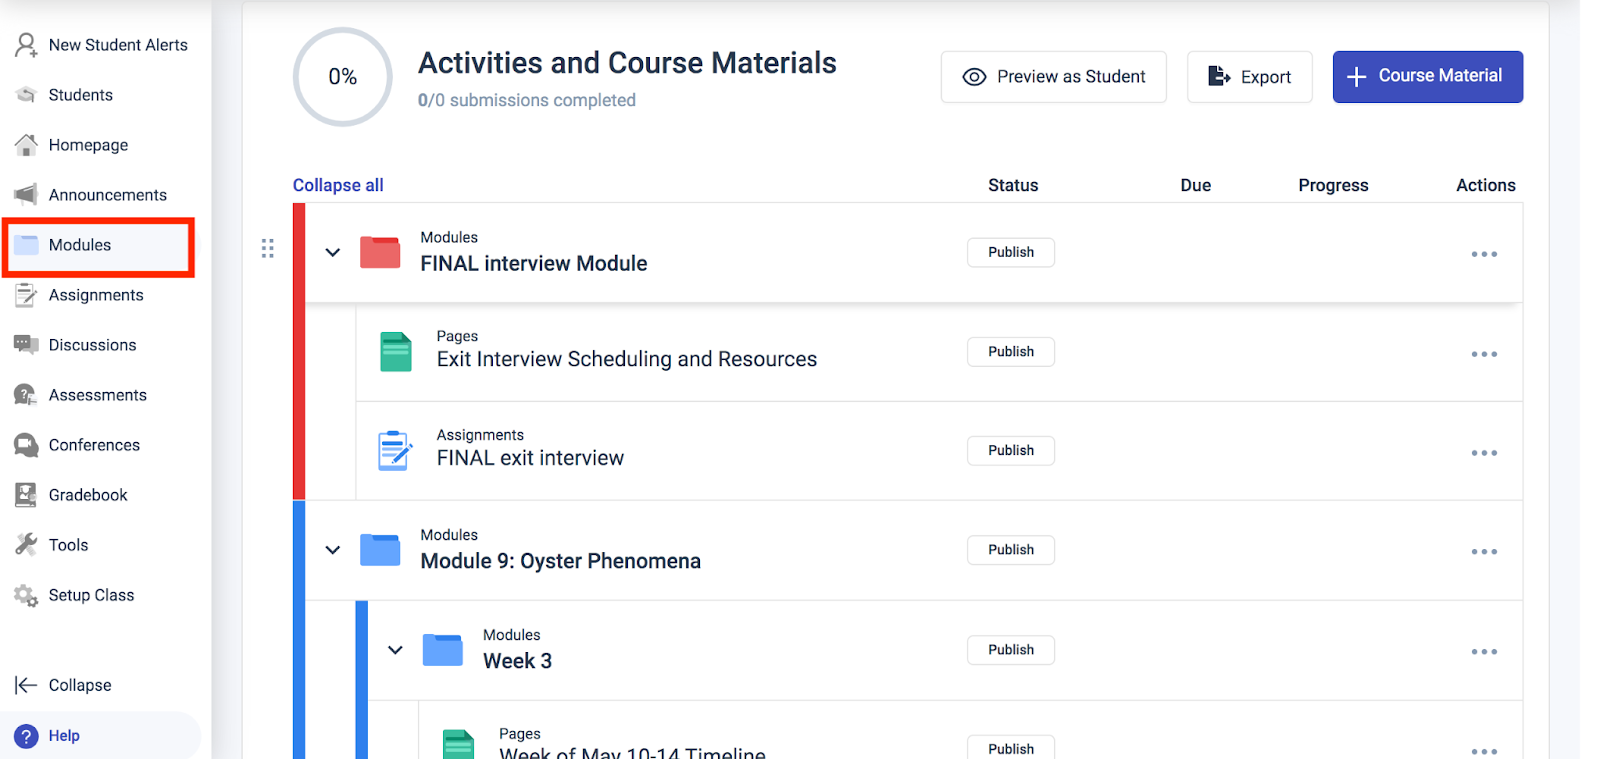Image resolution: width=1600 pixels, height=759 pixels.
Task: Collapse the Week 3 submodule chevron
Action: (396, 650)
